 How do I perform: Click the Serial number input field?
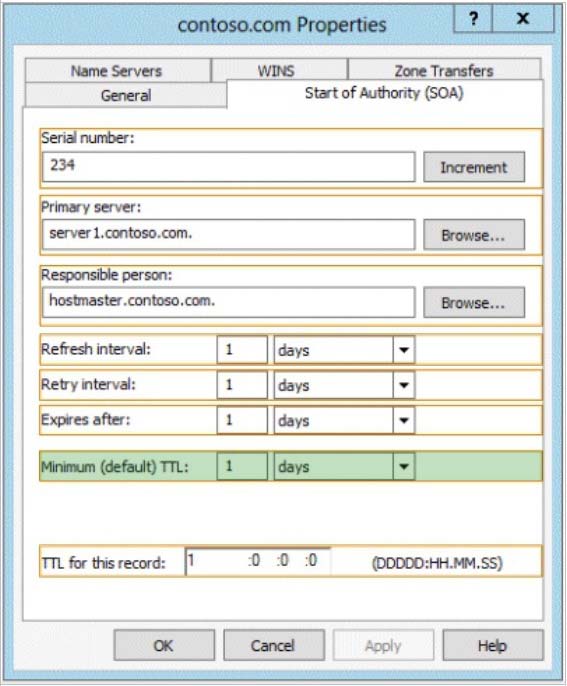(228, 167)
